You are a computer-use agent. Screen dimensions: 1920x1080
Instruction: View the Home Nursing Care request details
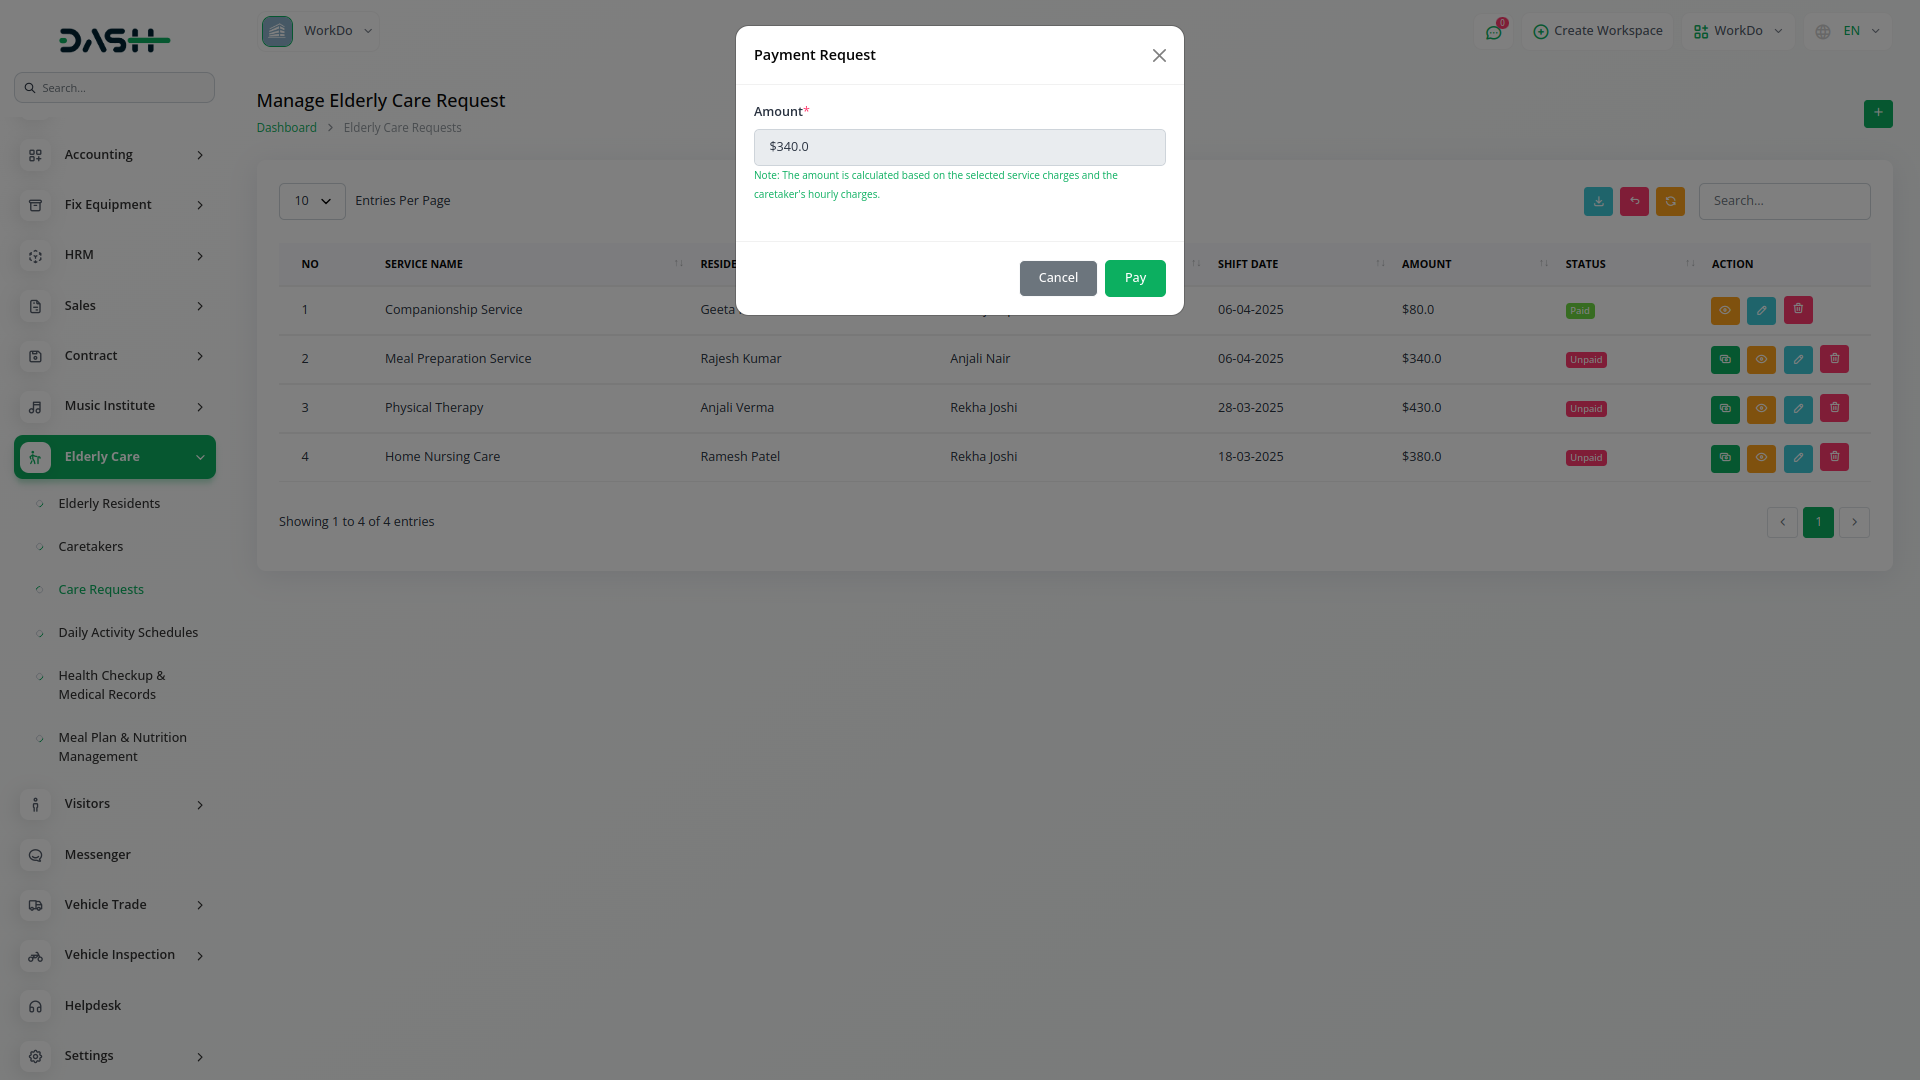pyautogui.click(x=1760, y=458)
